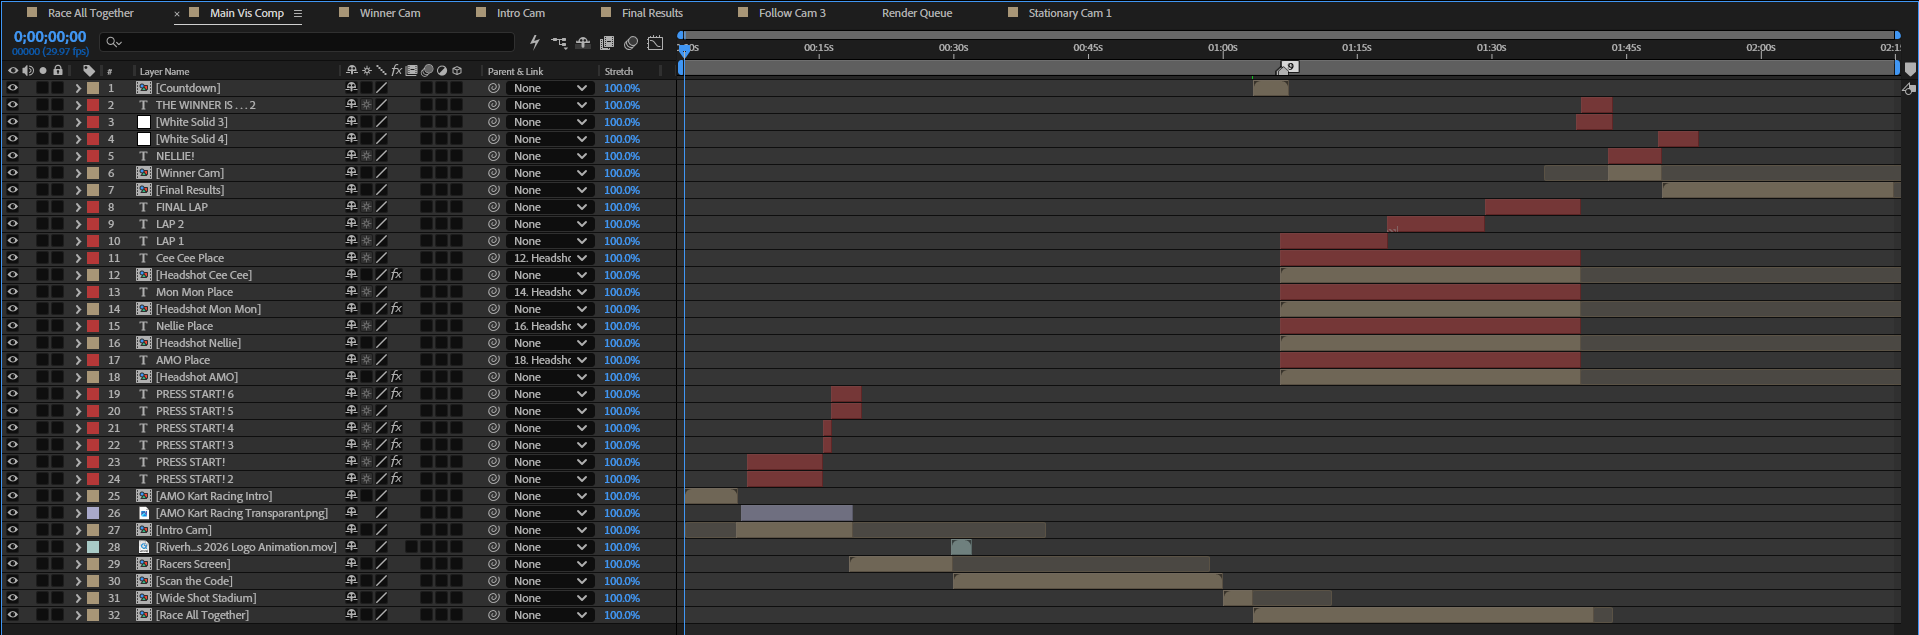Expand the Racers Screen layer
The width and height of the screenshot is (1919, 635).
tap(78, 564)
